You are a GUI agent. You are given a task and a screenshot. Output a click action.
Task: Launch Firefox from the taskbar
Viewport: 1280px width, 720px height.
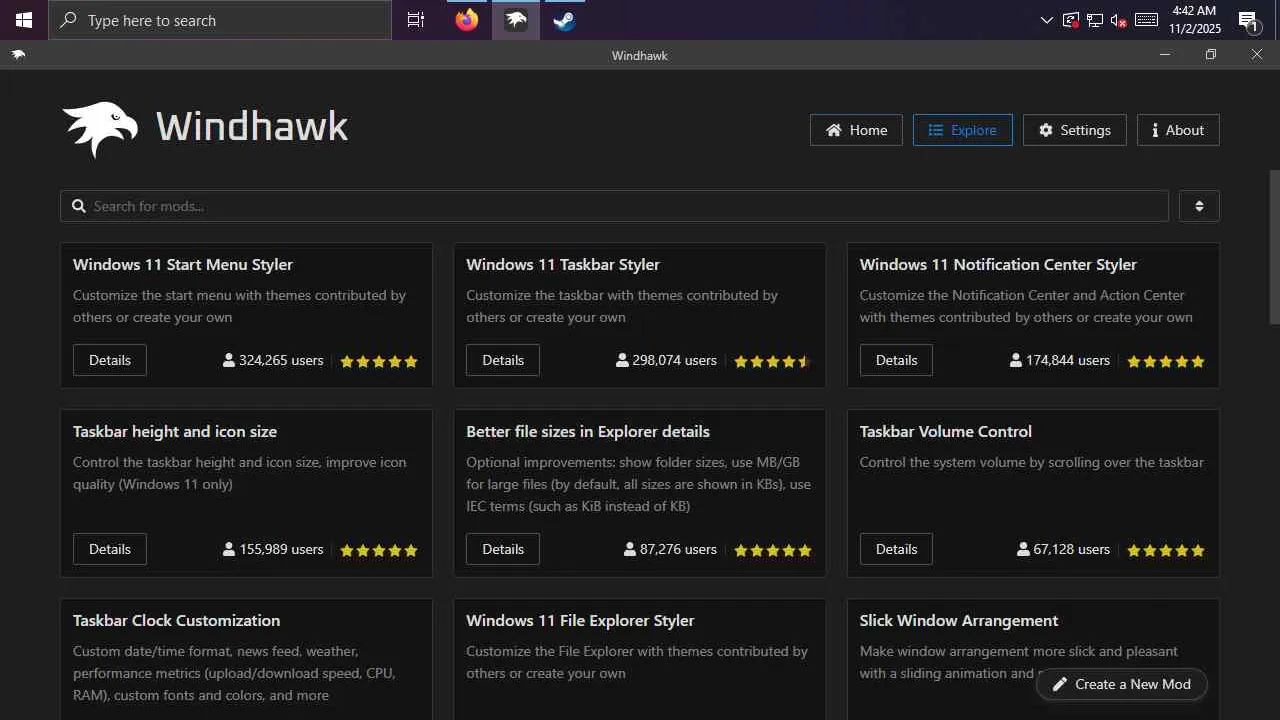click(467, 20)
